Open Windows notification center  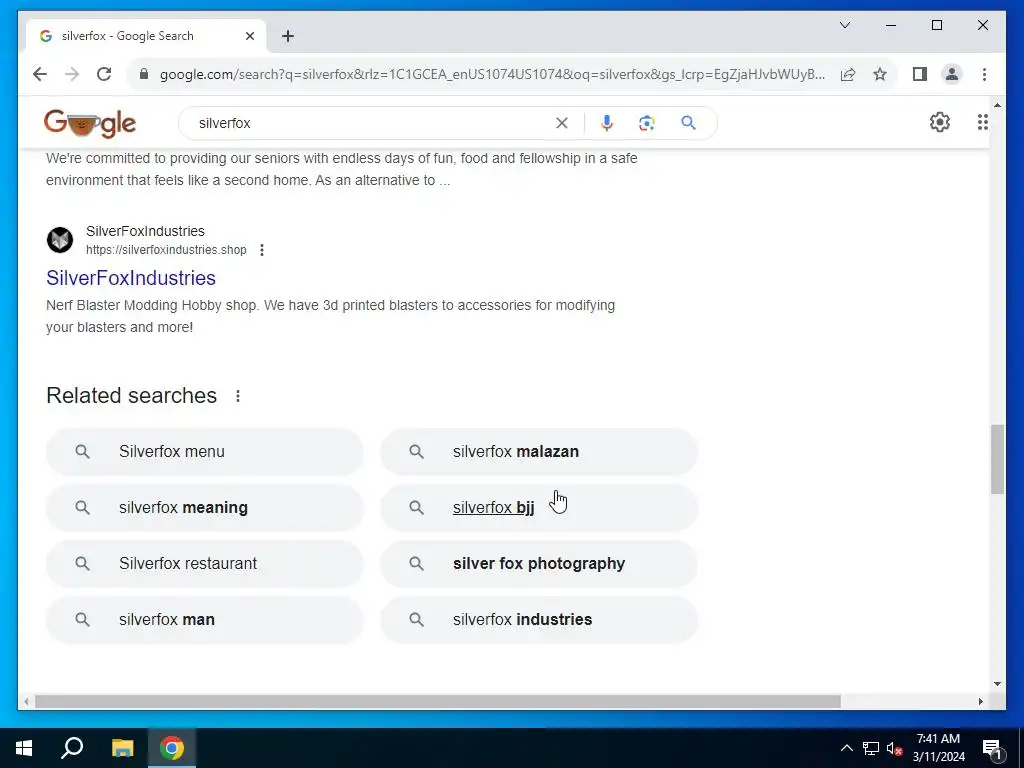pyautogui.click(x=993, y=748)
